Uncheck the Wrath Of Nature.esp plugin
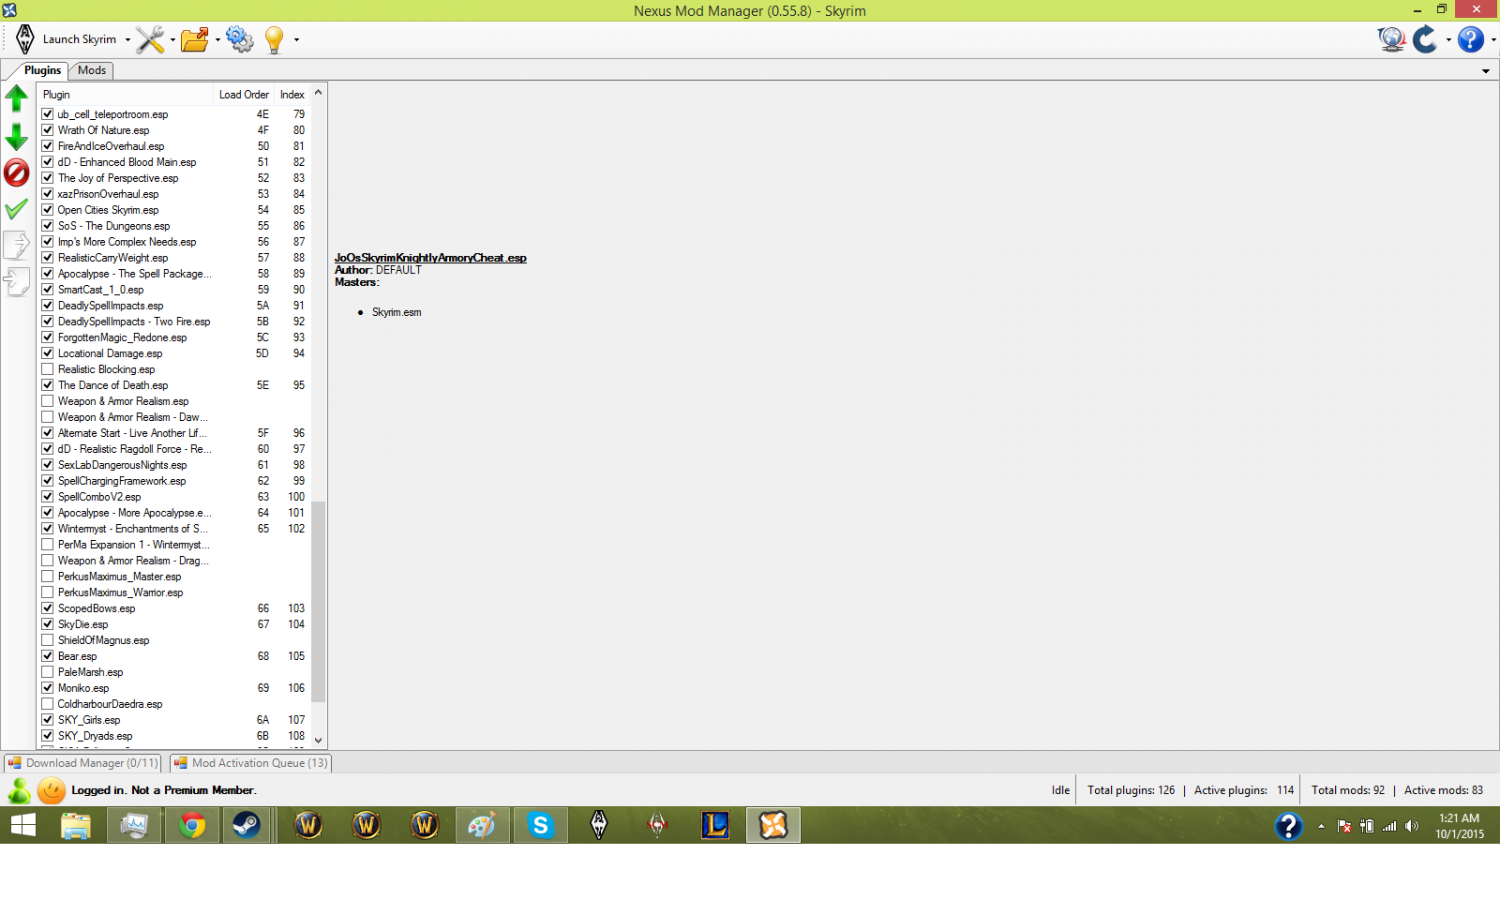1500x900 pixels. coord(47,130)
